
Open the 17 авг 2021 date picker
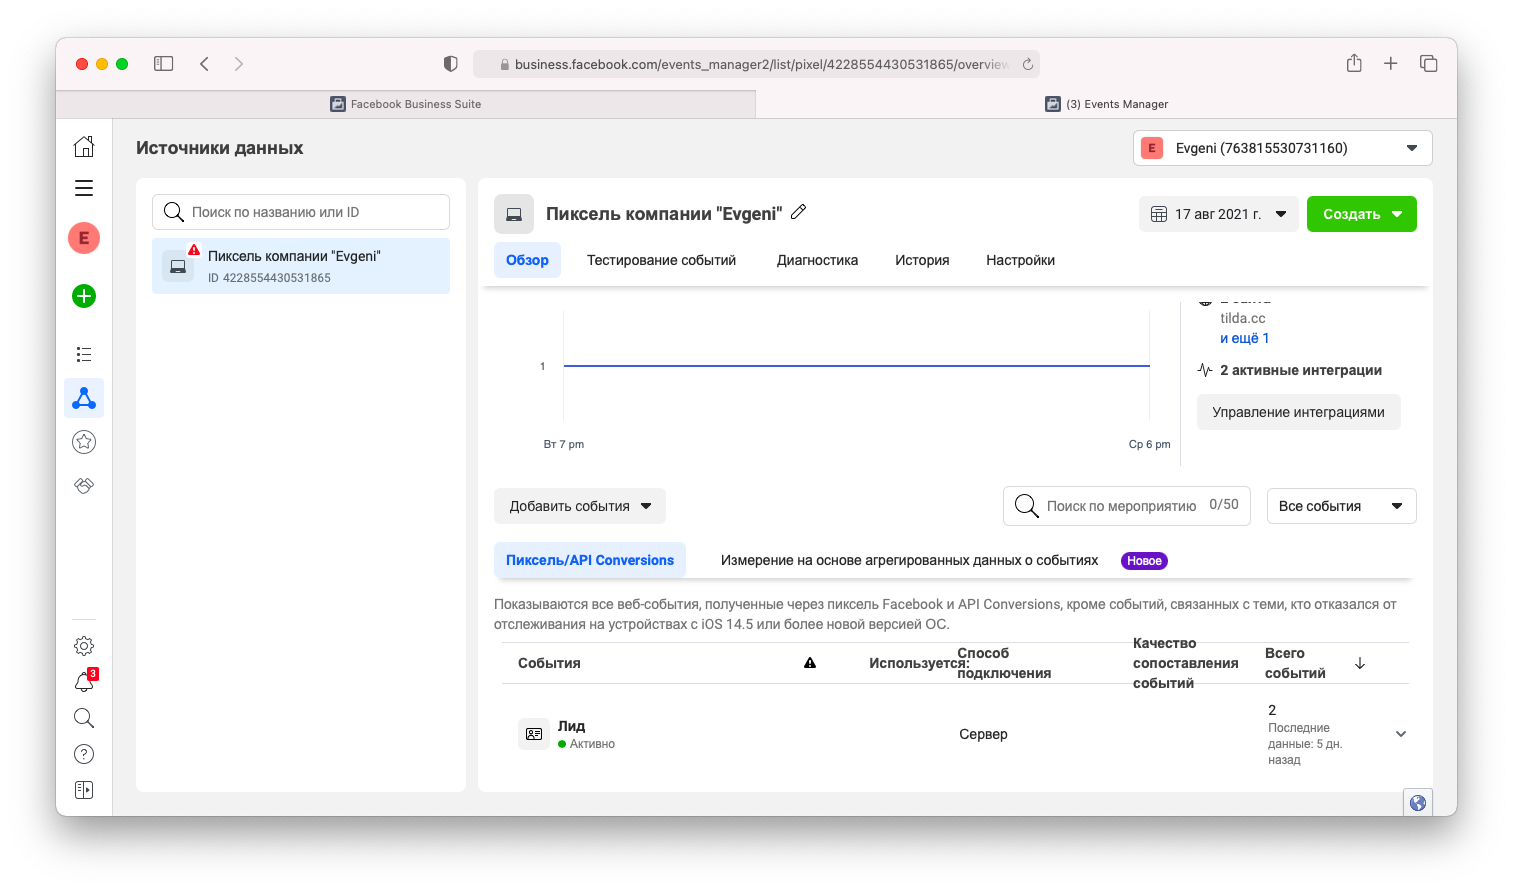click(1219, 214)
